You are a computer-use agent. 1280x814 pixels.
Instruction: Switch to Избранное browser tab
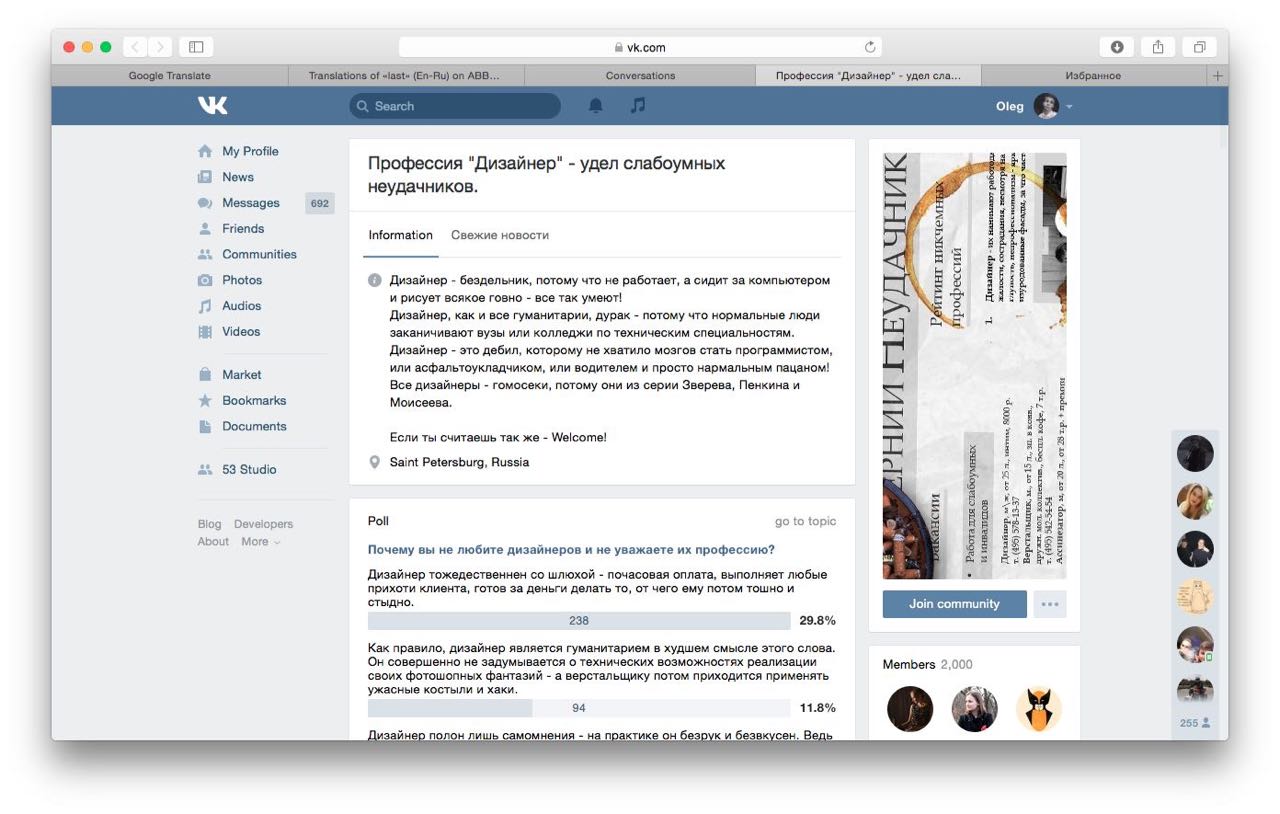(1093, 76)
